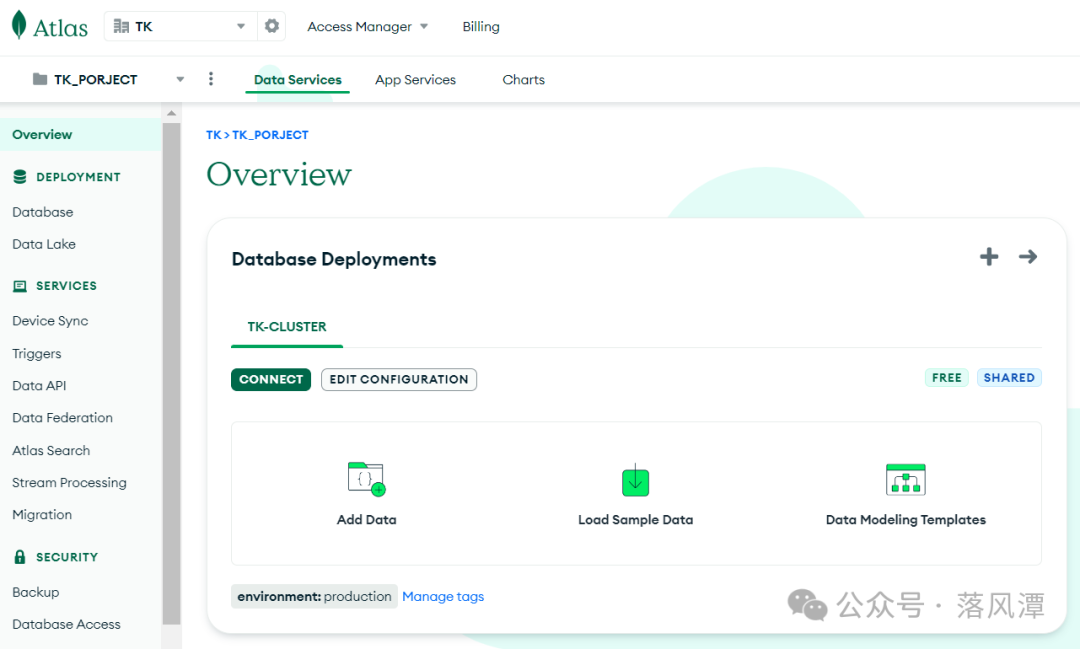The height and width of the screenshot is (649, 1080).
Task: Click the Security lock icon
Action: 20,557
